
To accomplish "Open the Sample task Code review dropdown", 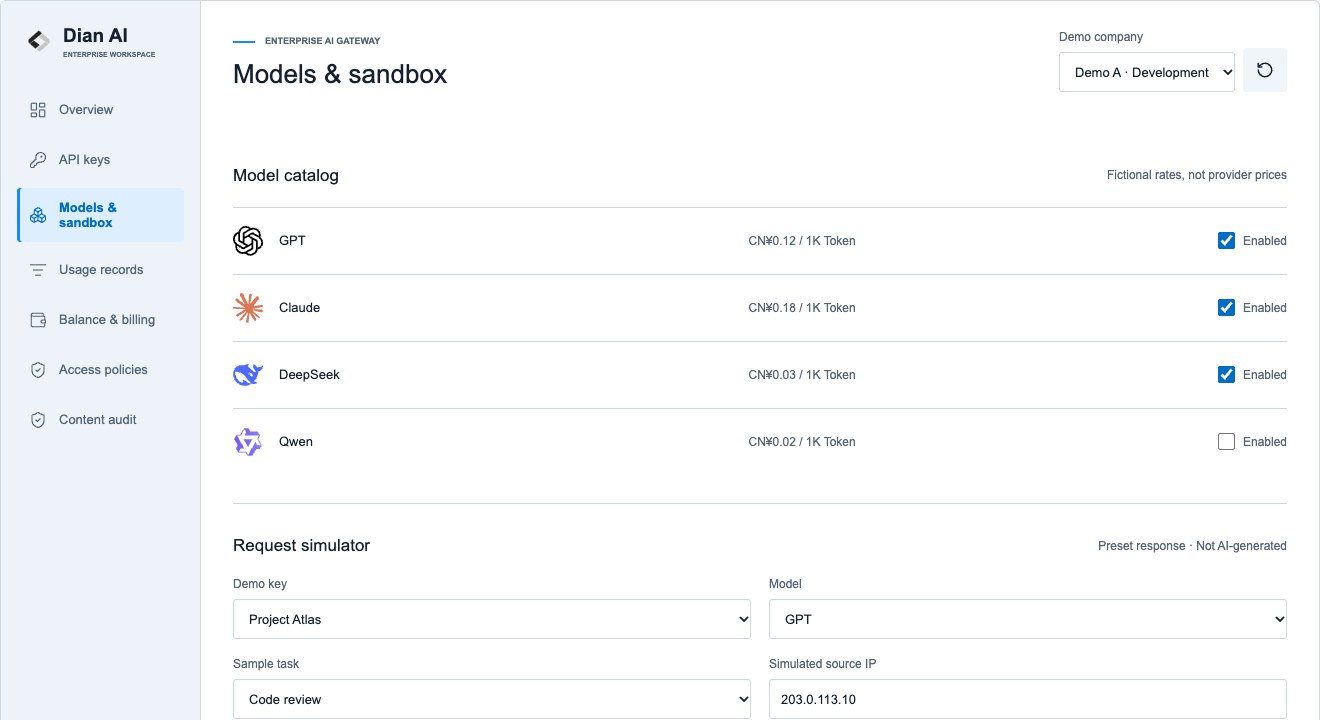I will [492, 699].
